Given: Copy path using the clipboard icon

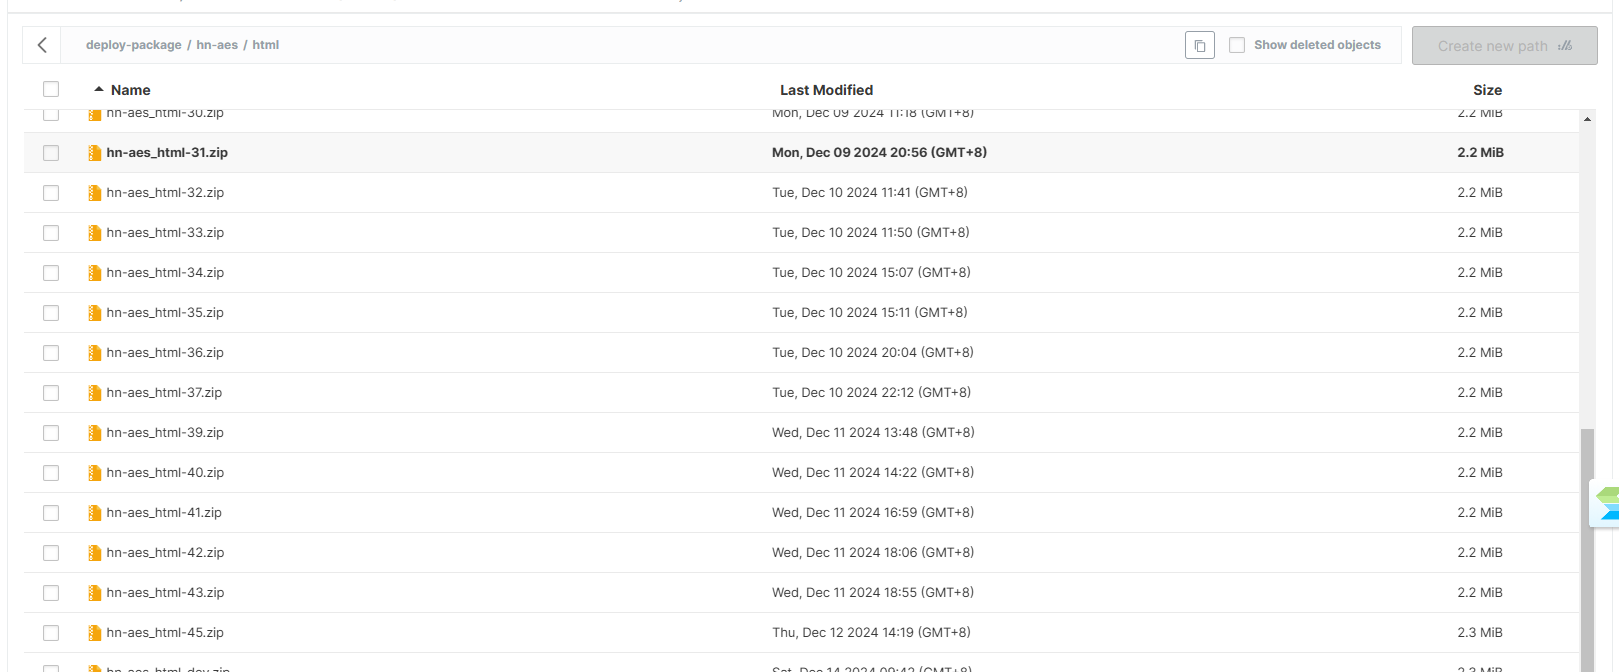Looking at the screenshot, I should 1199,45.
